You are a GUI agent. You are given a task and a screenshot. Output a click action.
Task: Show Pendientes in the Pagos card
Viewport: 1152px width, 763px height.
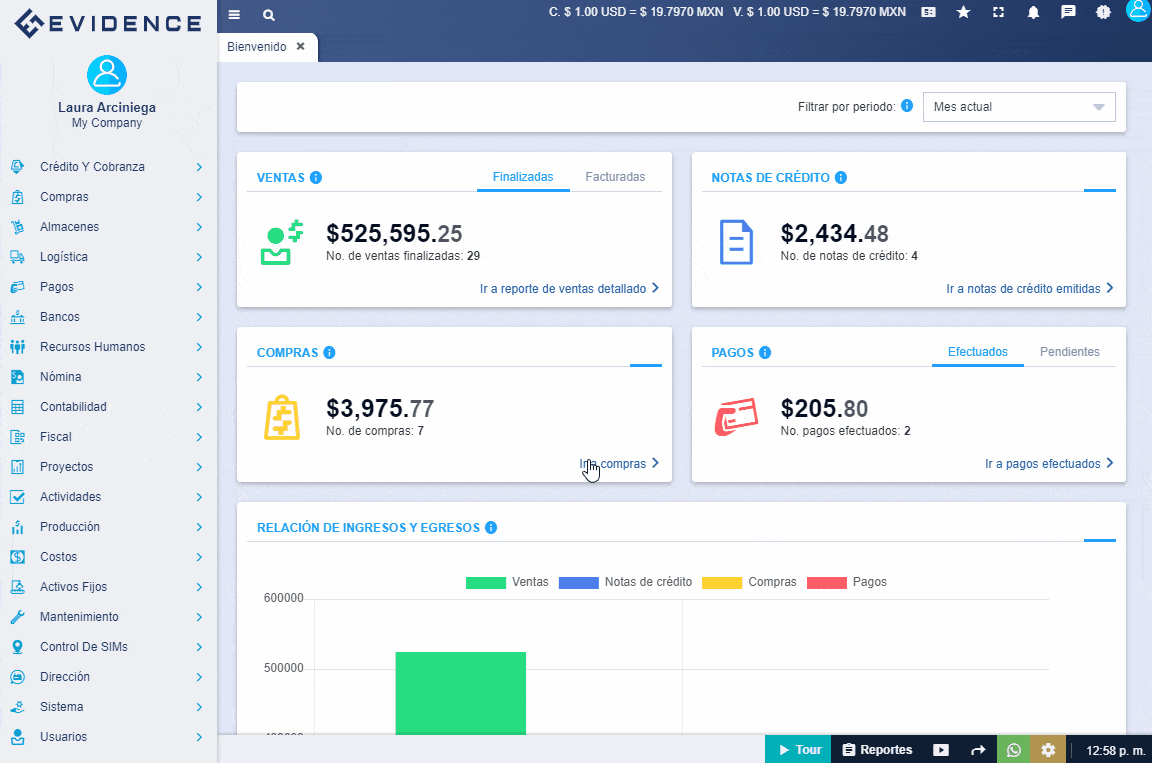(x=1069, y=352)
